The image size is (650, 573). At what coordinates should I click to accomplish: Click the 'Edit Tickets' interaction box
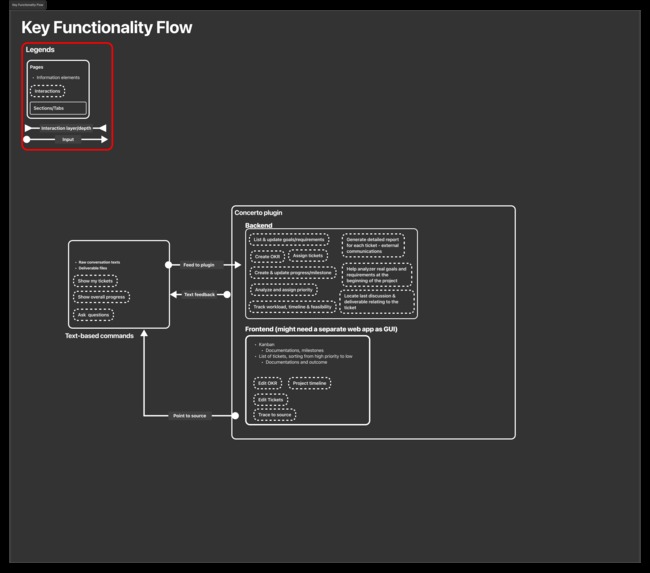(270, 400)
